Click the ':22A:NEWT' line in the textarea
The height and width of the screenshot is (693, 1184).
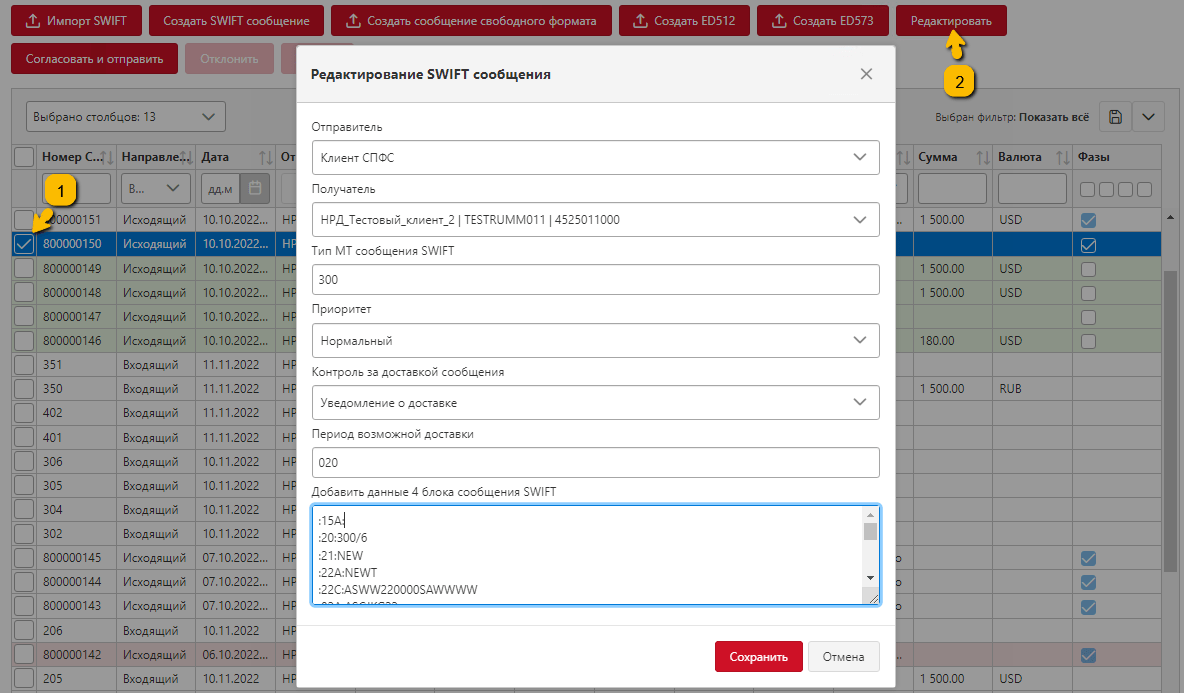347,572
